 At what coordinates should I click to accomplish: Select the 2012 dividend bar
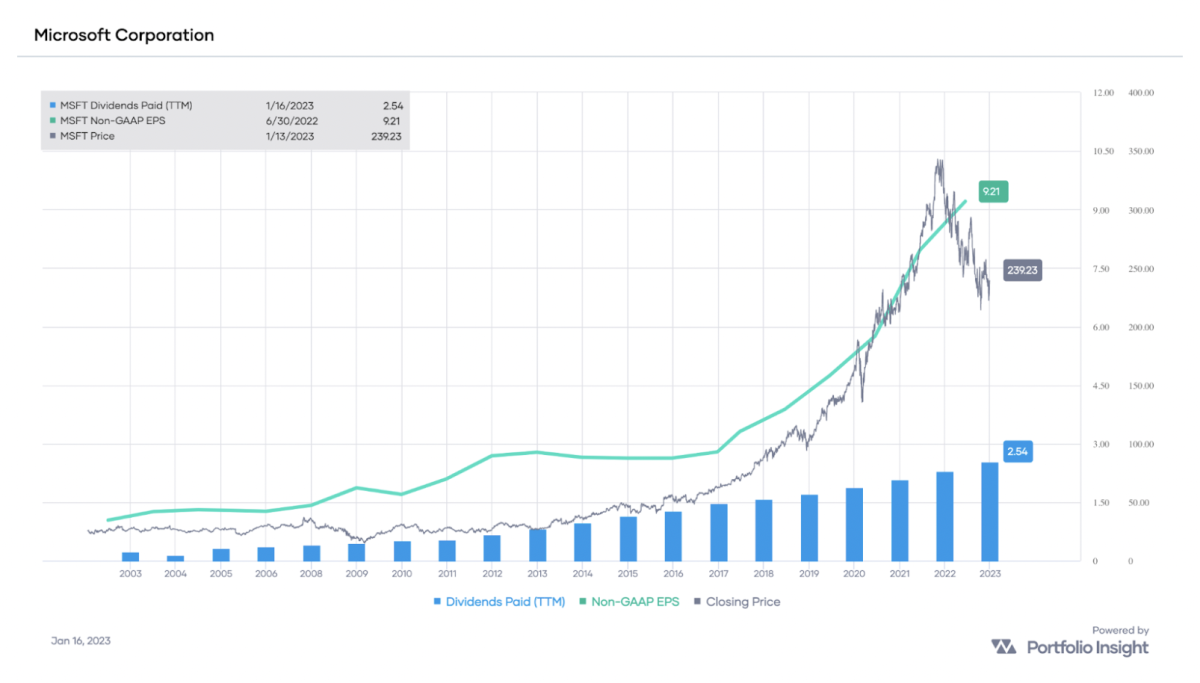pos(492,548)
